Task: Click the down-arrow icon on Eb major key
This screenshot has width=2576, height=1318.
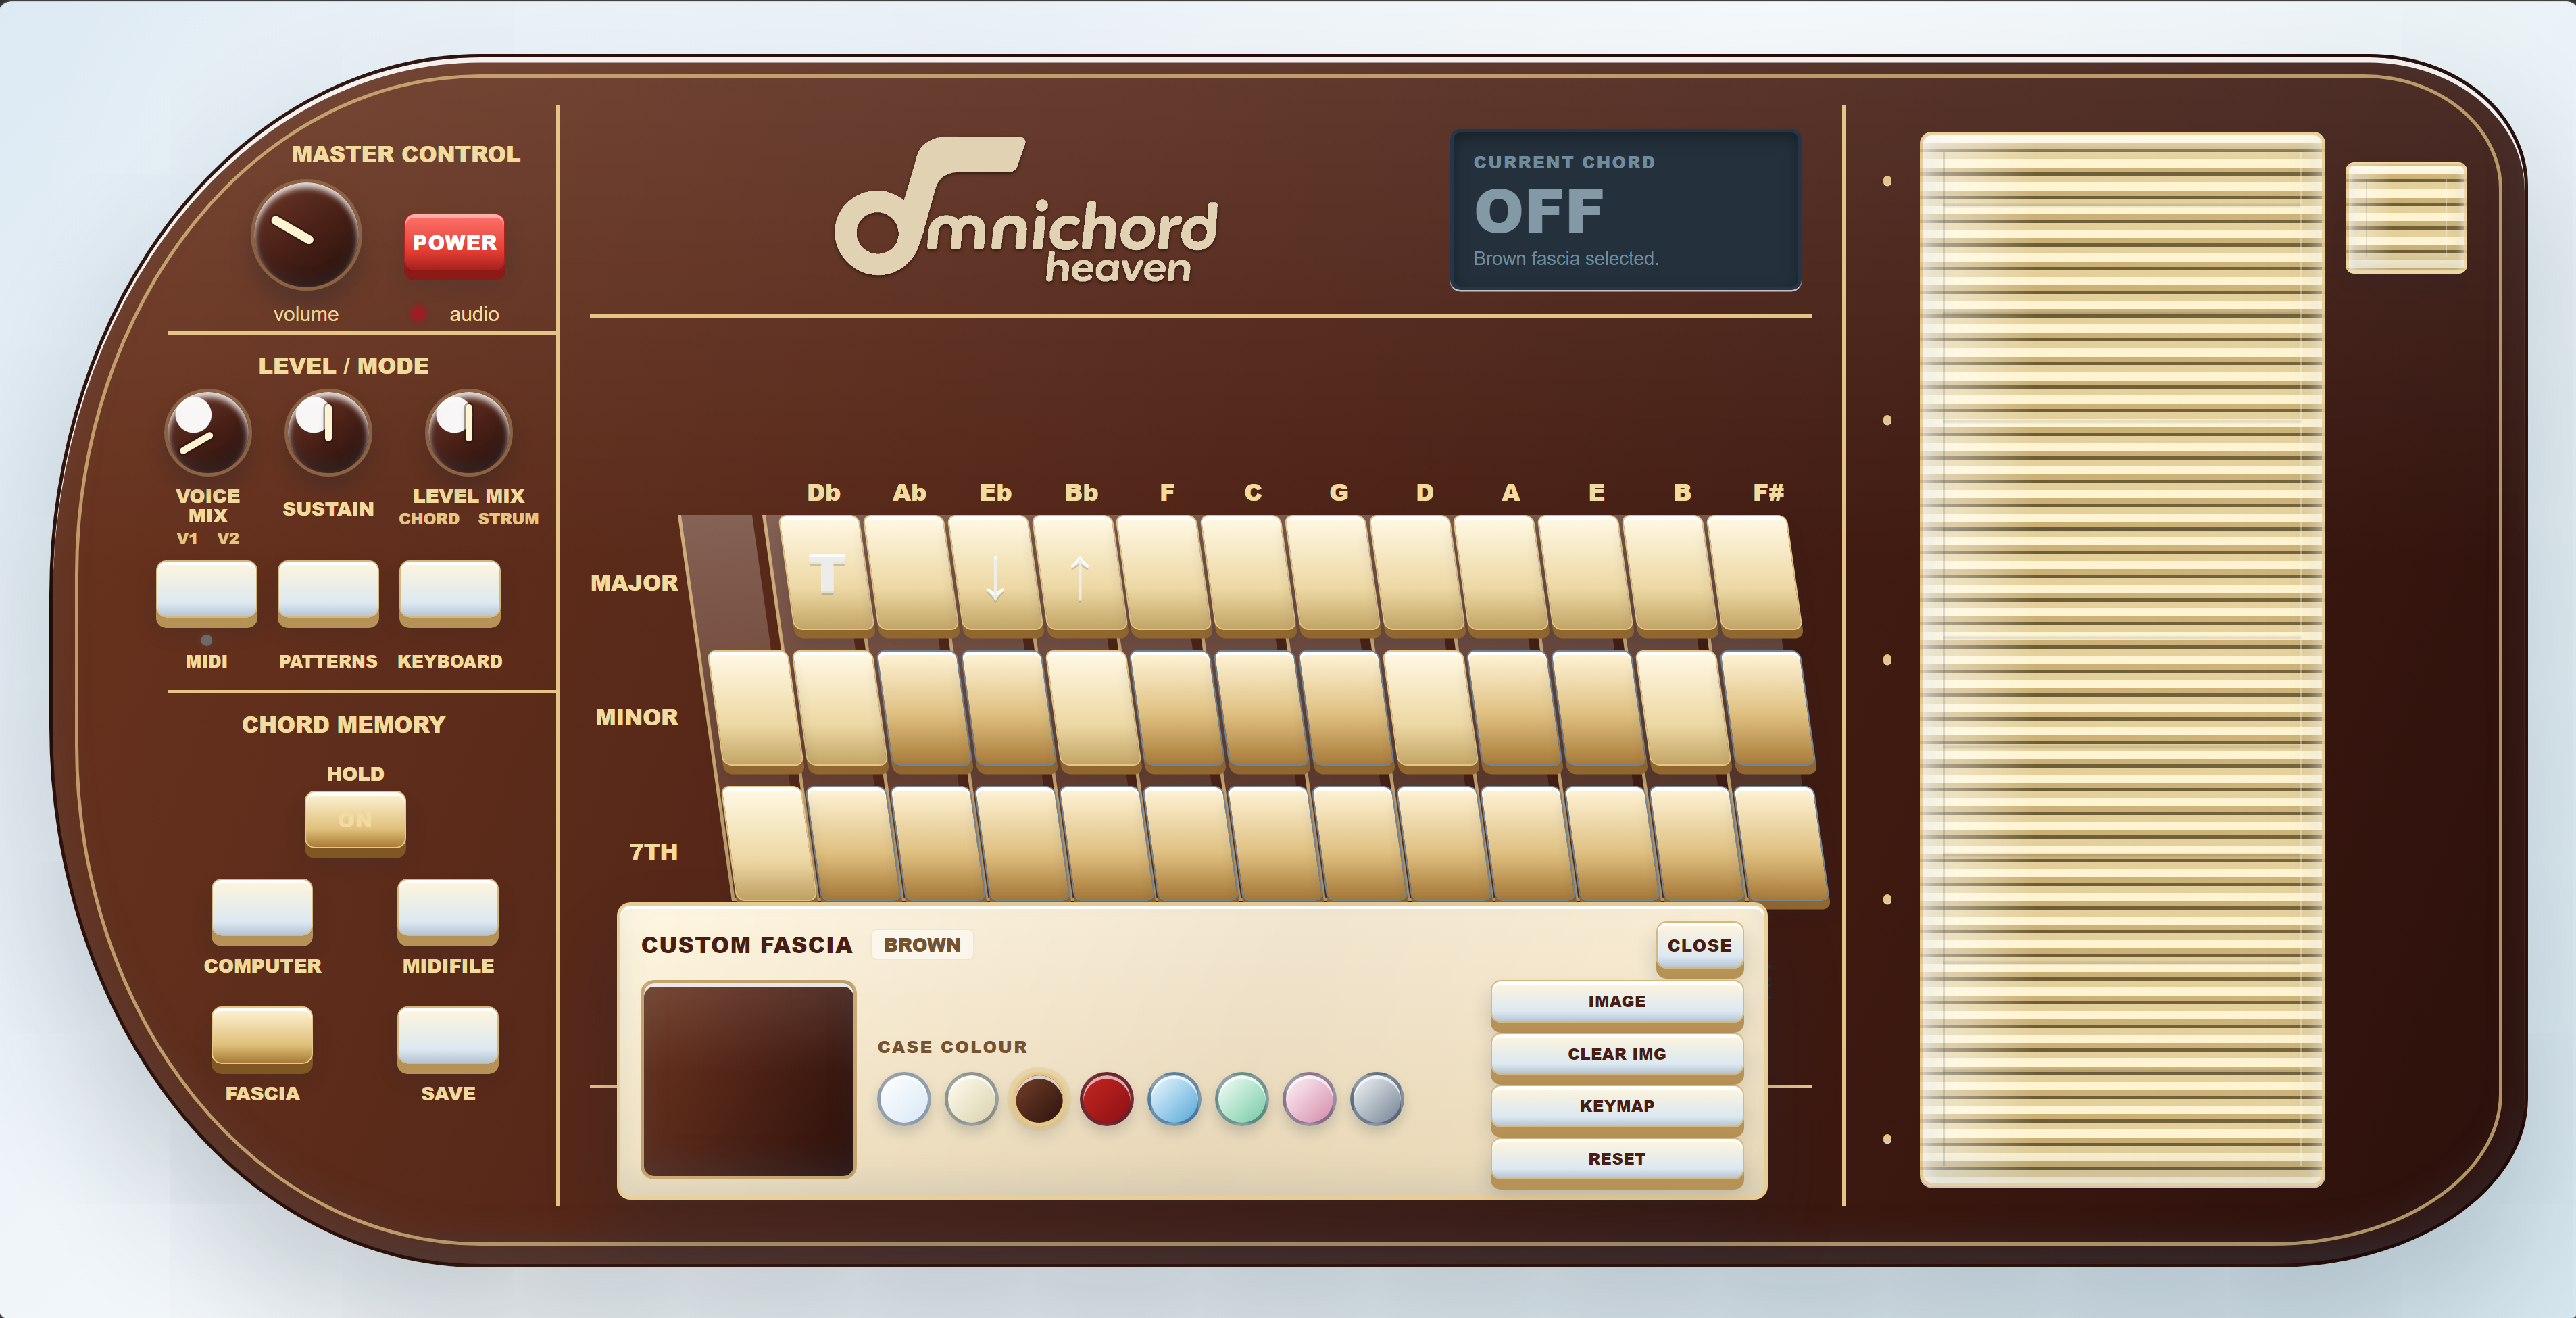Action: point(994,577)
